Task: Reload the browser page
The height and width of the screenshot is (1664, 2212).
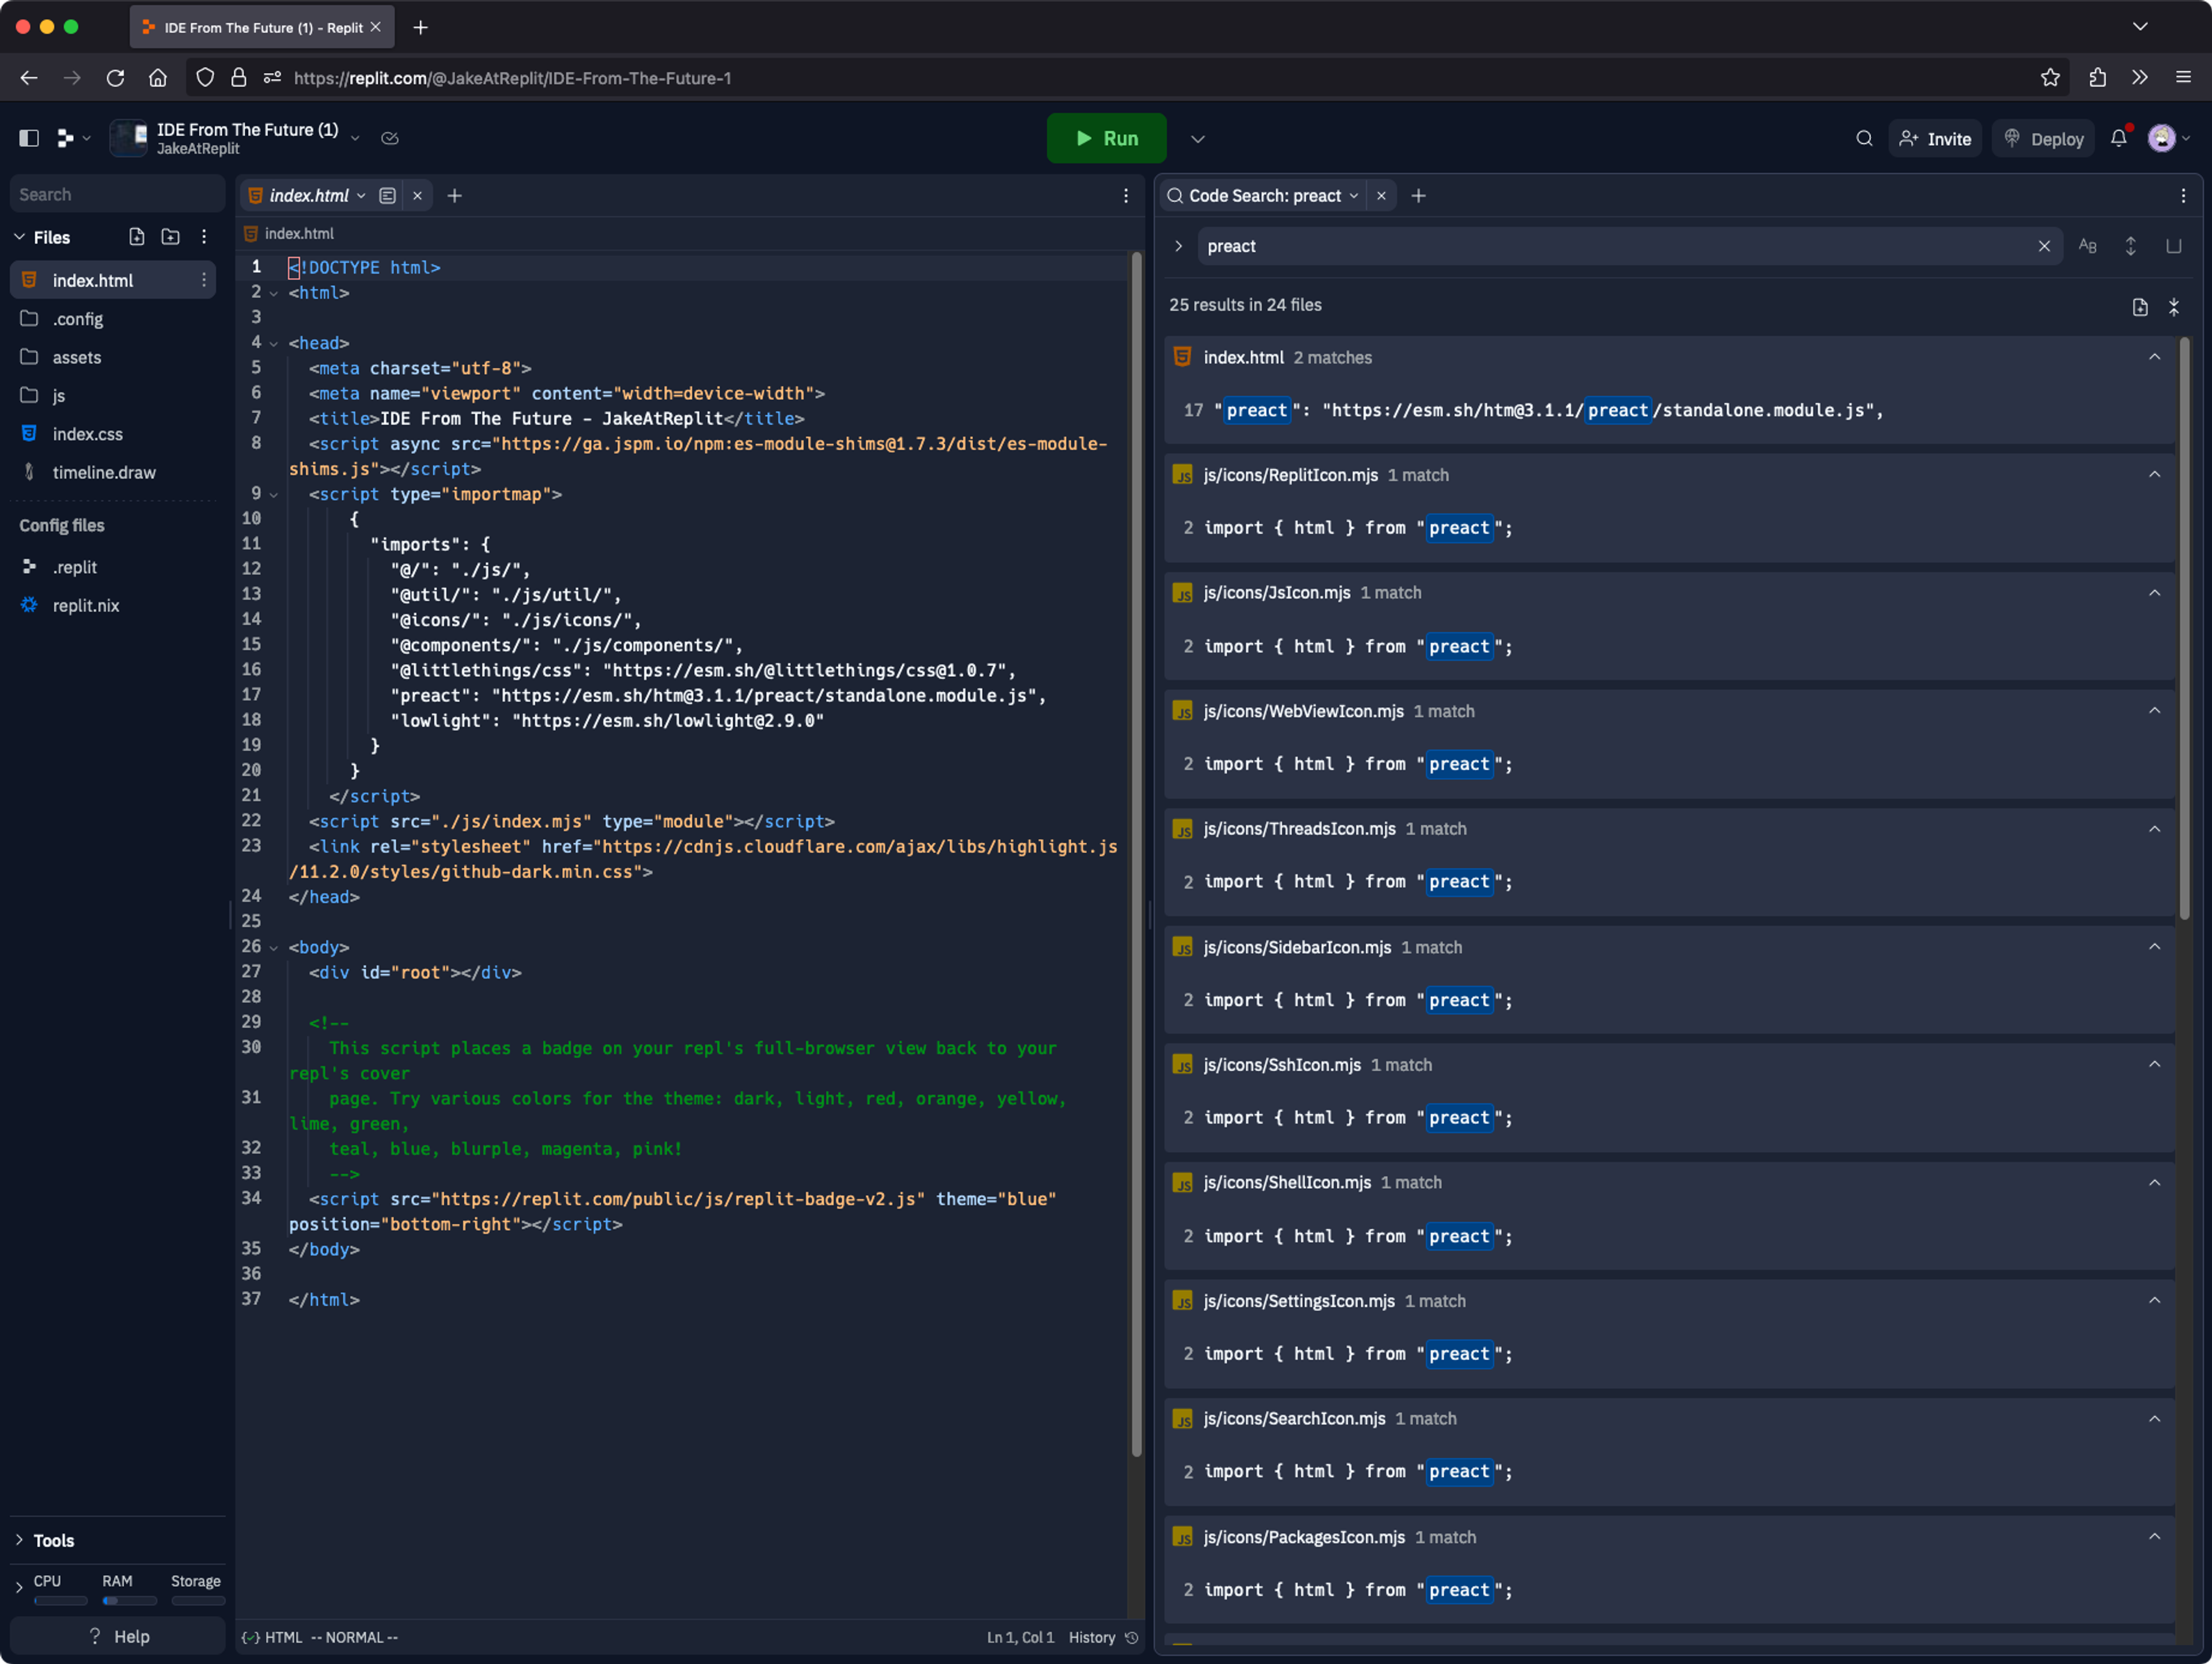Action: [115, 78]
